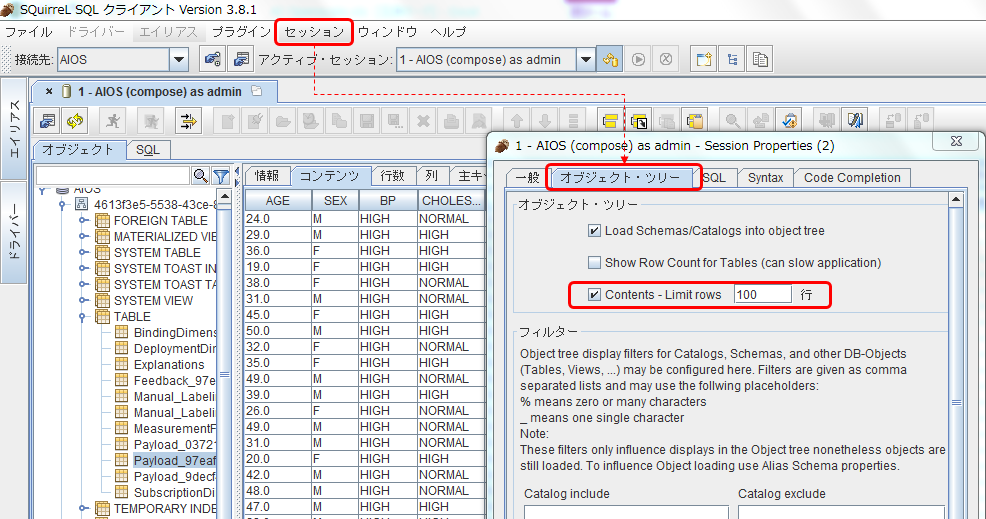Click the yellow refresh arrows session icon
986x519 pixels.
[x=75, y=120]
